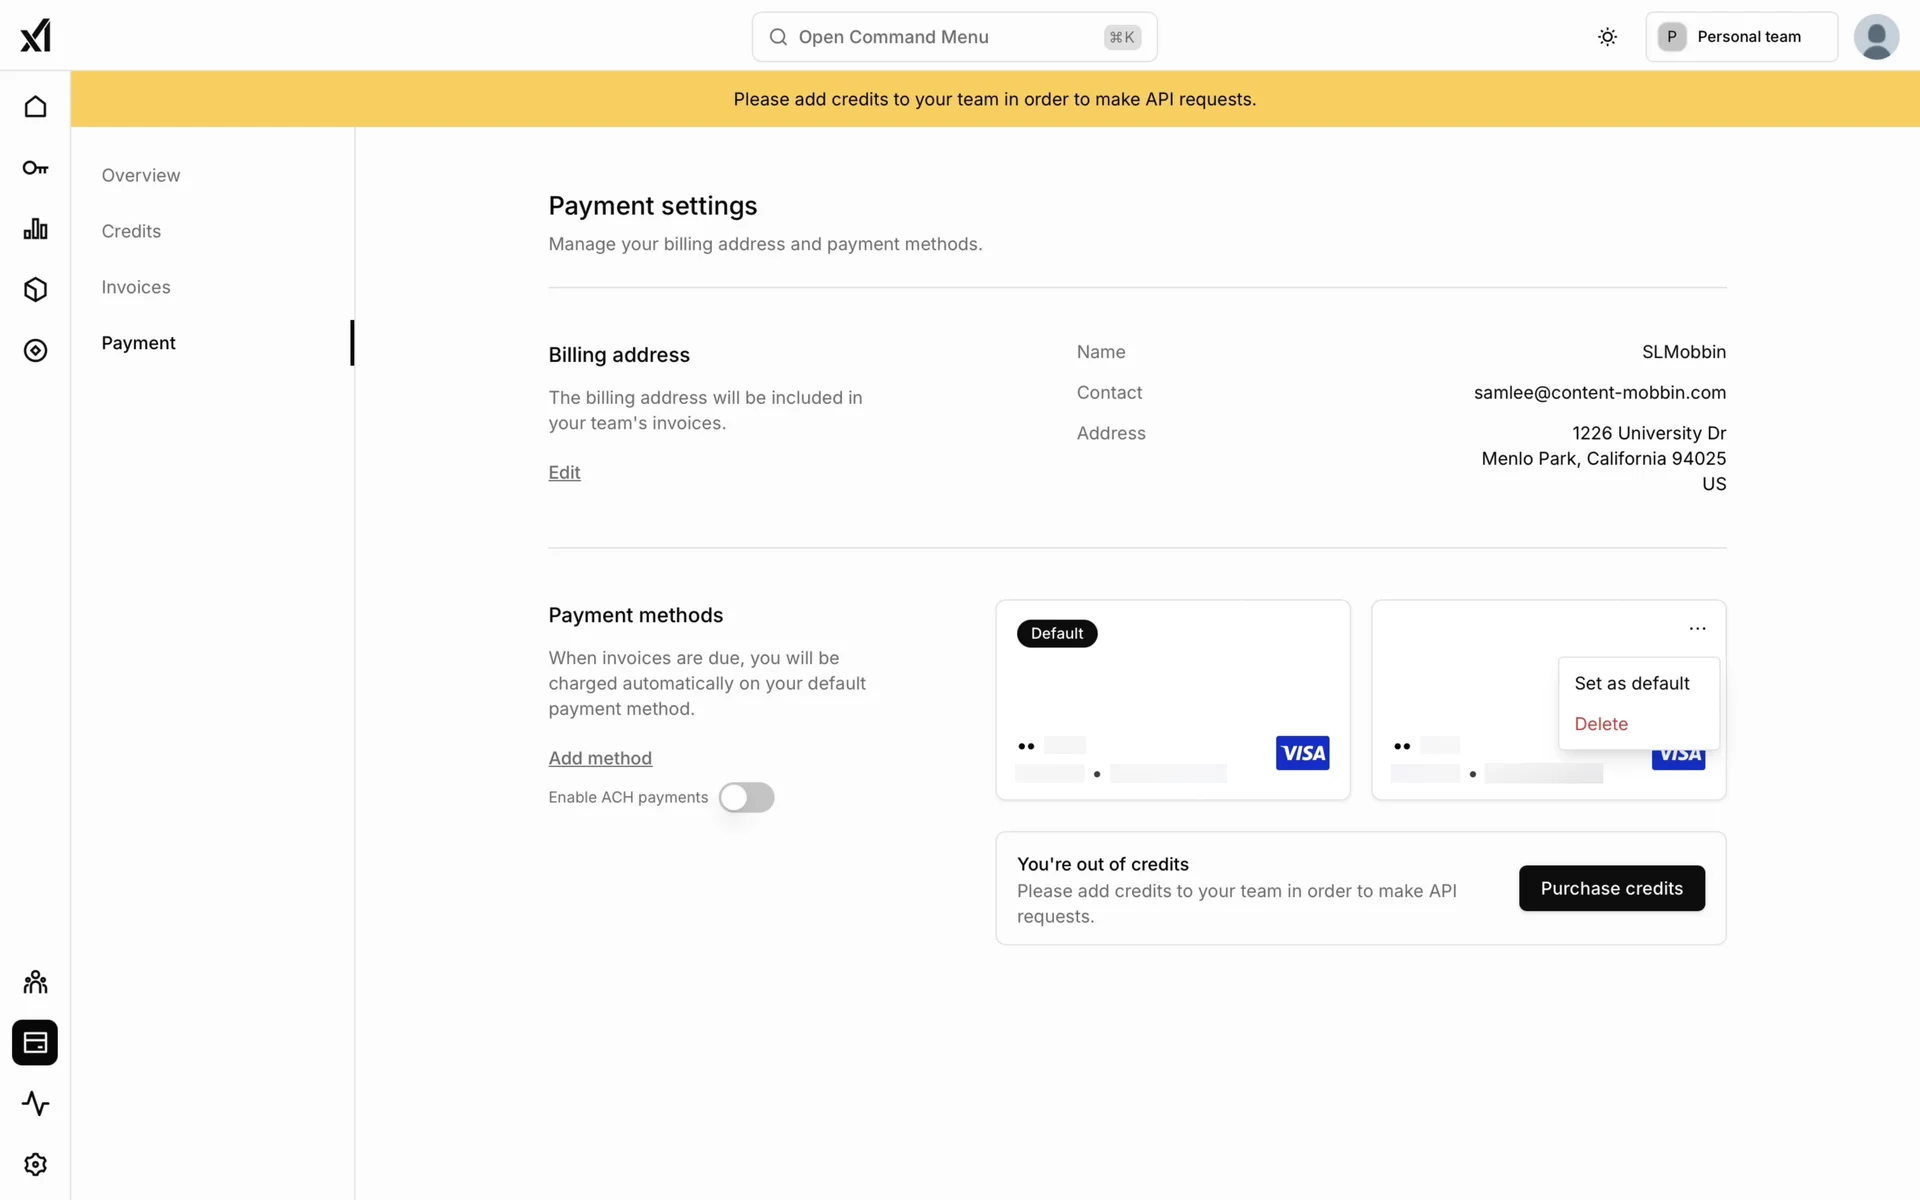Choose Set as default from menu
The image size is (1920, 1200).
click(1631, 683)
